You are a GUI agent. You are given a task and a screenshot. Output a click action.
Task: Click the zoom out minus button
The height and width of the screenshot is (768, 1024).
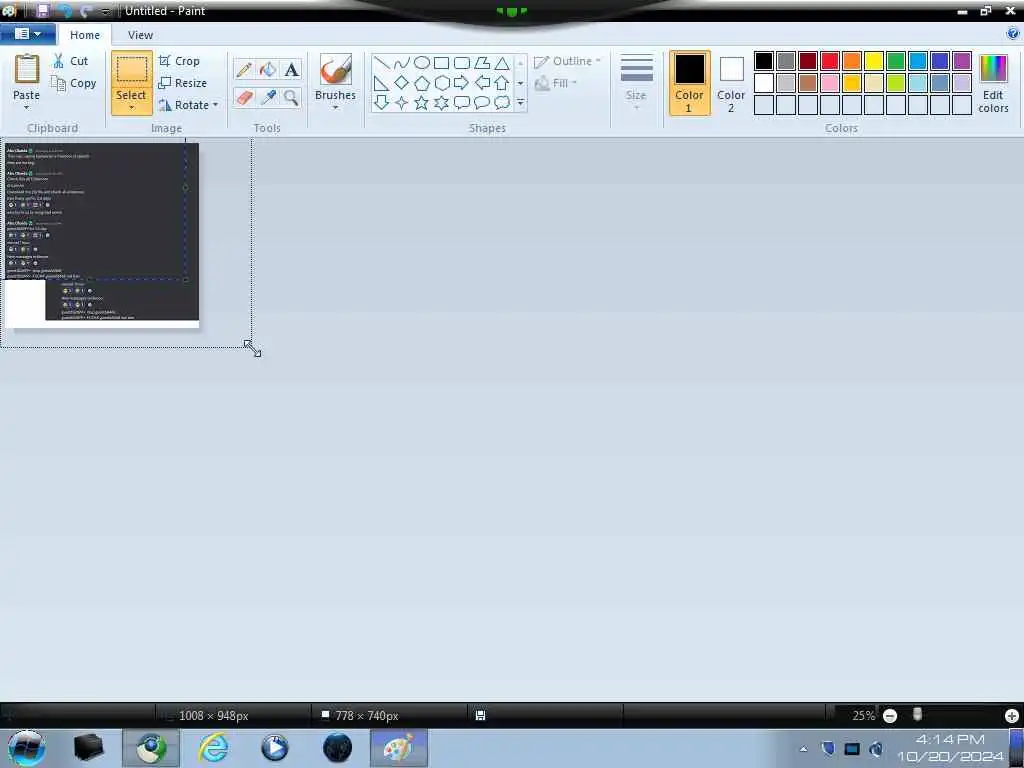[x=889, y=716]
